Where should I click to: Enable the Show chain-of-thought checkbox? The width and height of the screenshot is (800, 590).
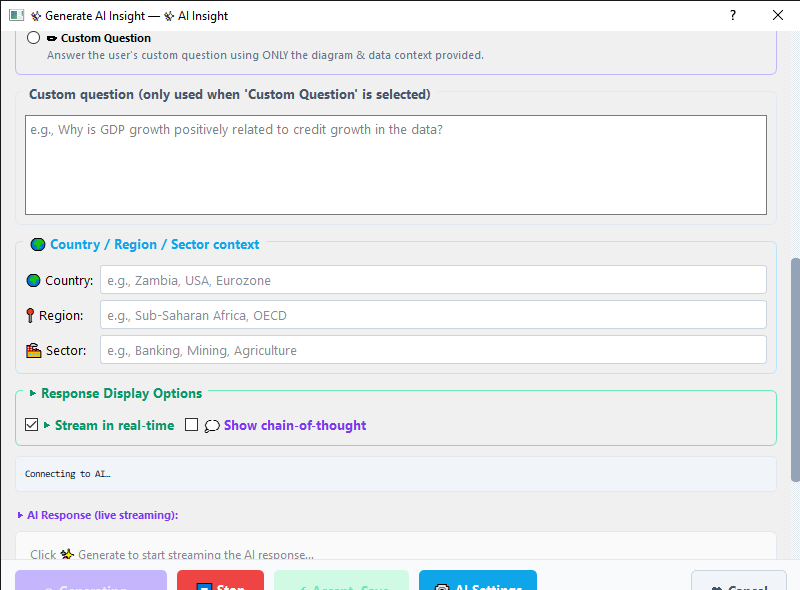[x=191, y=425]
